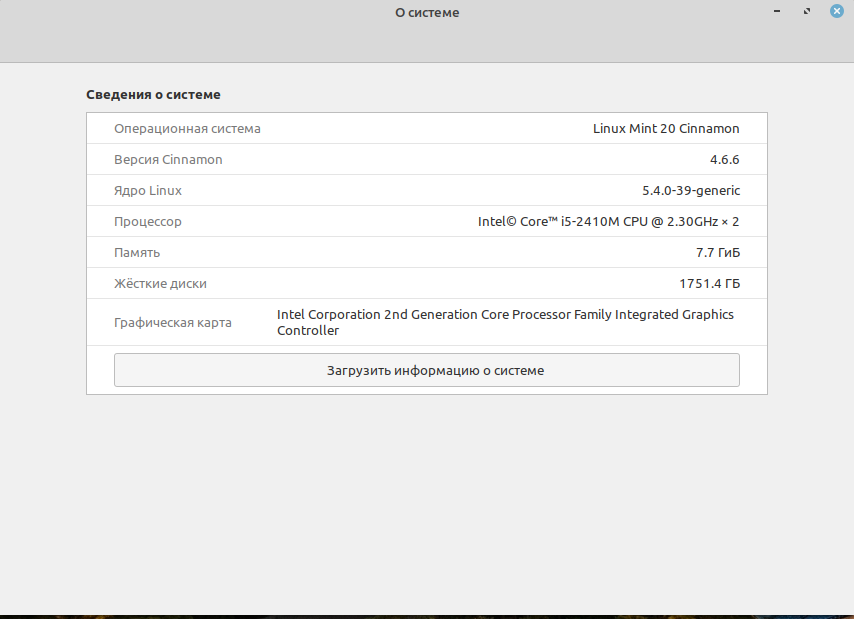Click the Версия Cinnamon label
This screenshot has width=854, height=619.
tap(168, 160)
